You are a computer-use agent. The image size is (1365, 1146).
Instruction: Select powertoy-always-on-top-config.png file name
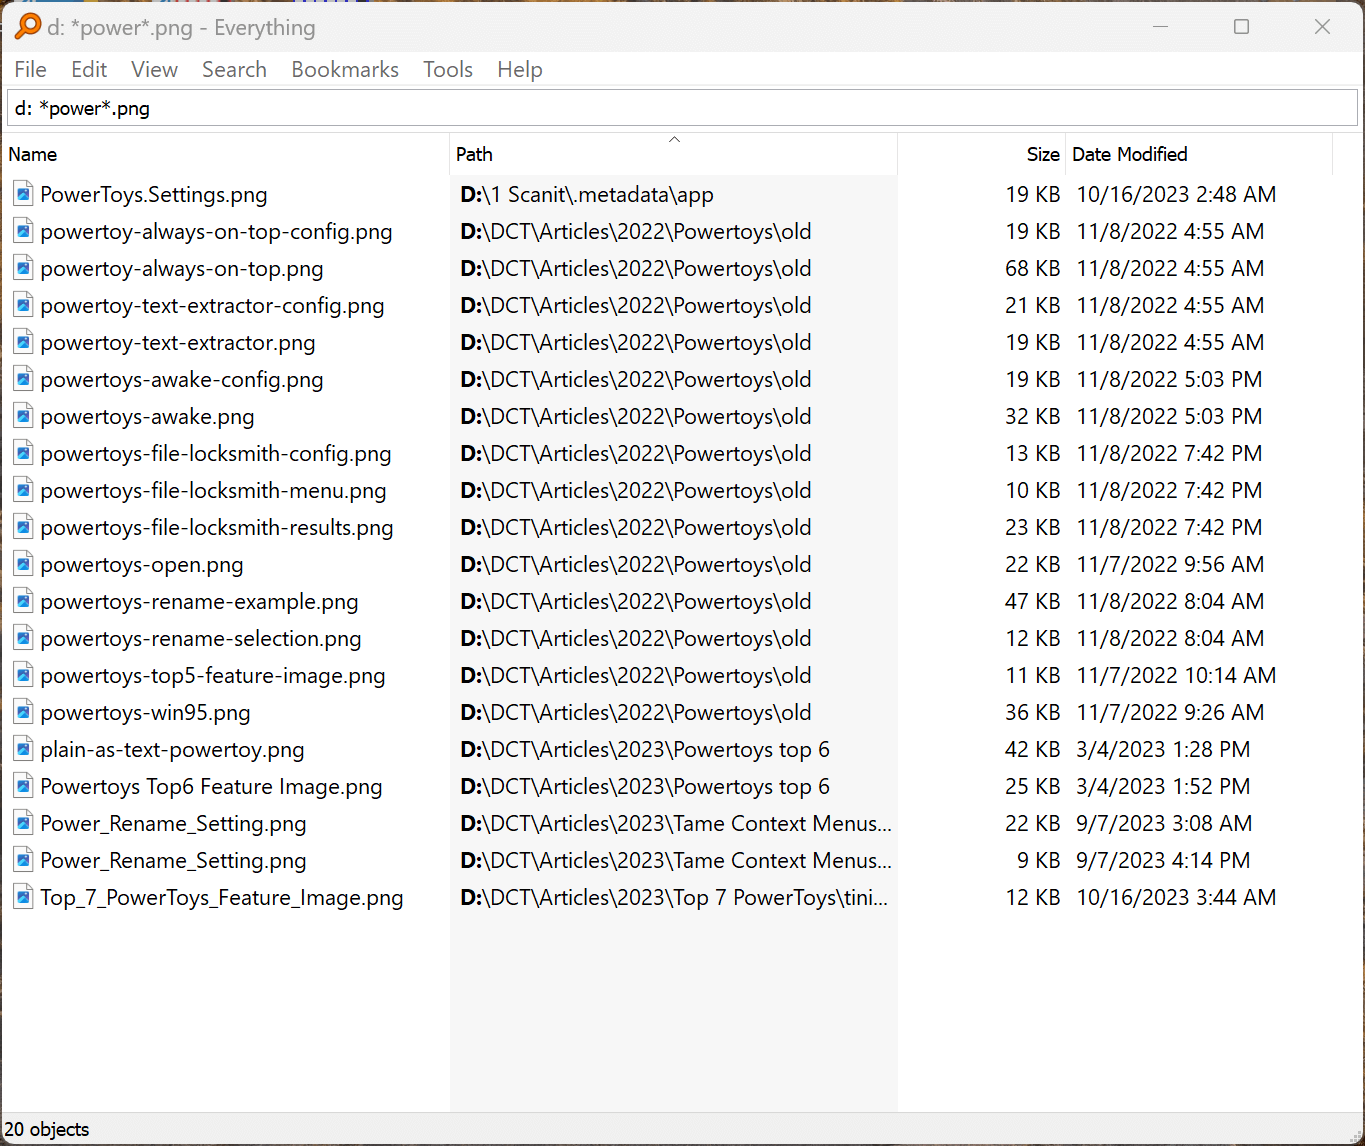216,231
